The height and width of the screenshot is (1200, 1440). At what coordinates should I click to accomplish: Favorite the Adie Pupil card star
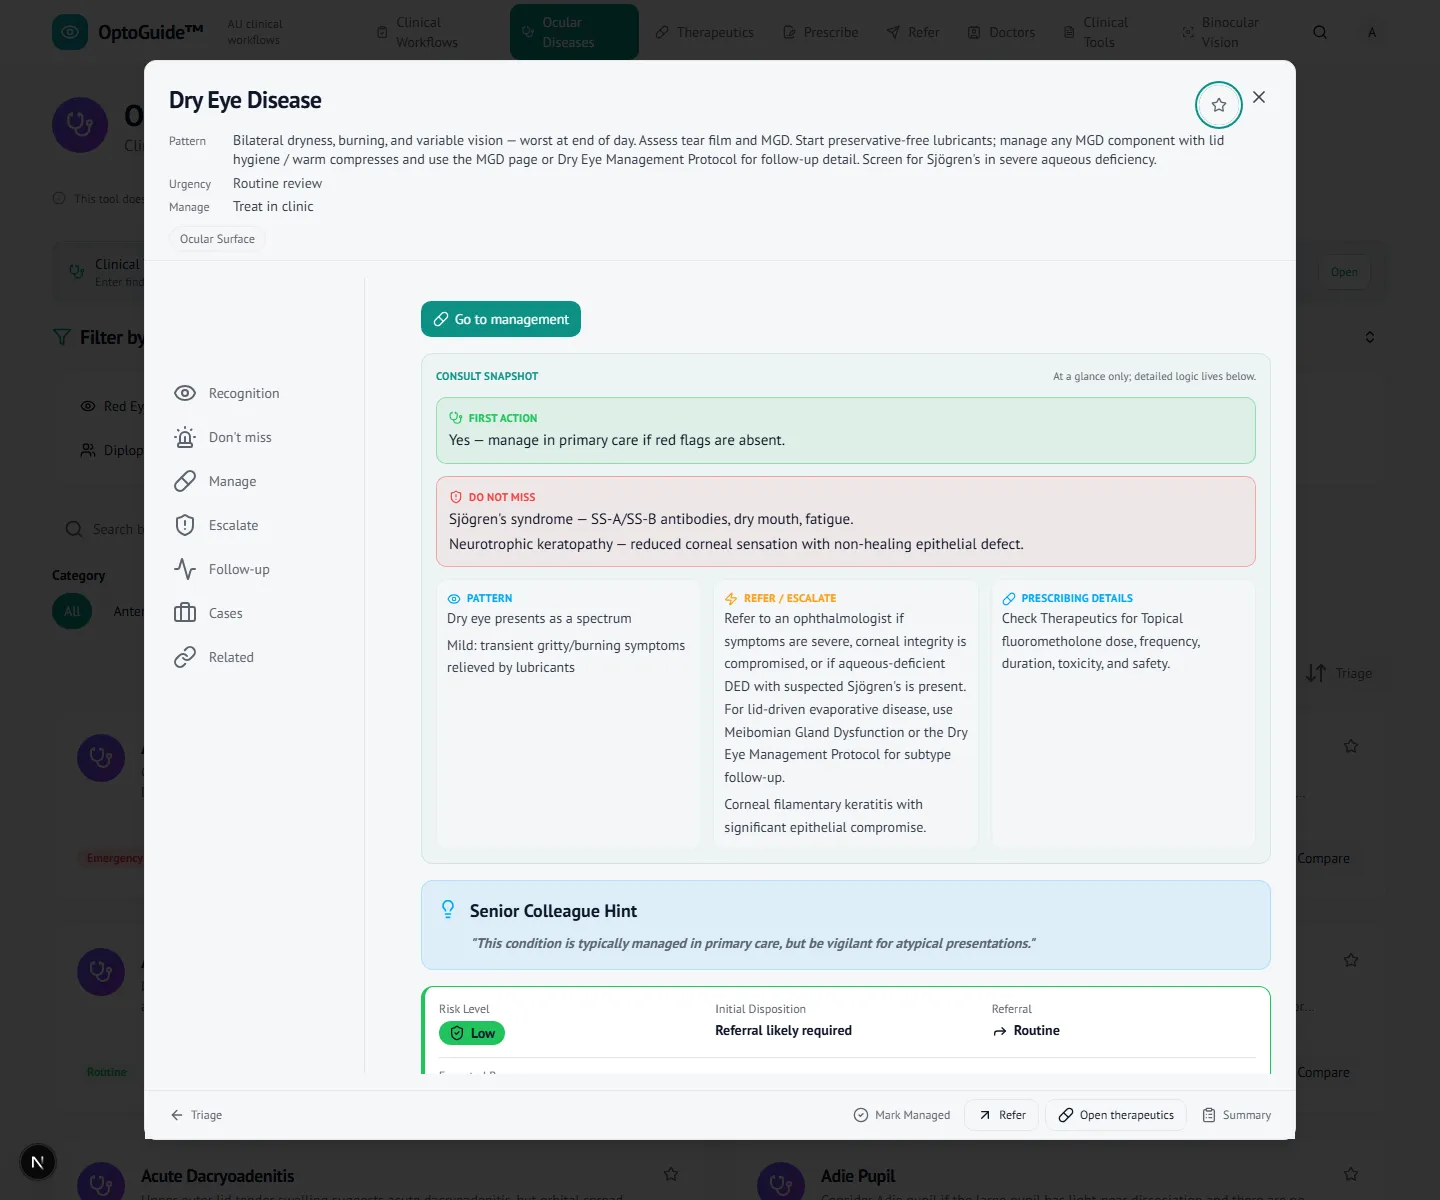click(1351, 1174)
